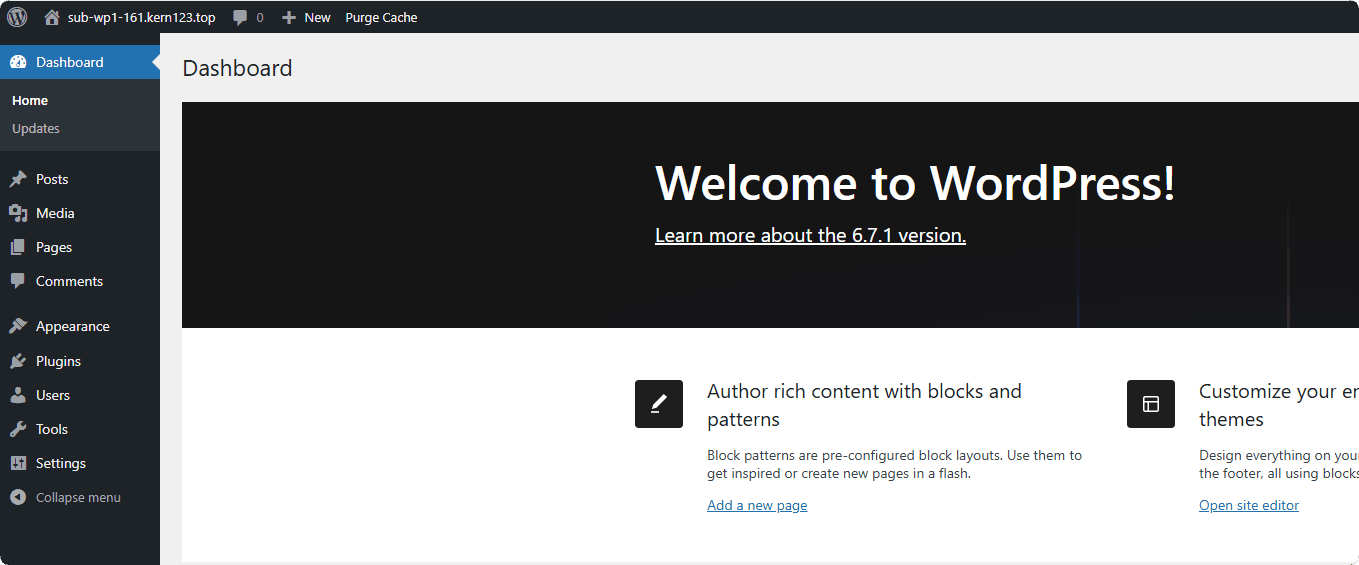Open the Comments menu item in sidebar
The width and height of the screenshot is (1359, 565).
pyautogui.click(x=69, y=281)
